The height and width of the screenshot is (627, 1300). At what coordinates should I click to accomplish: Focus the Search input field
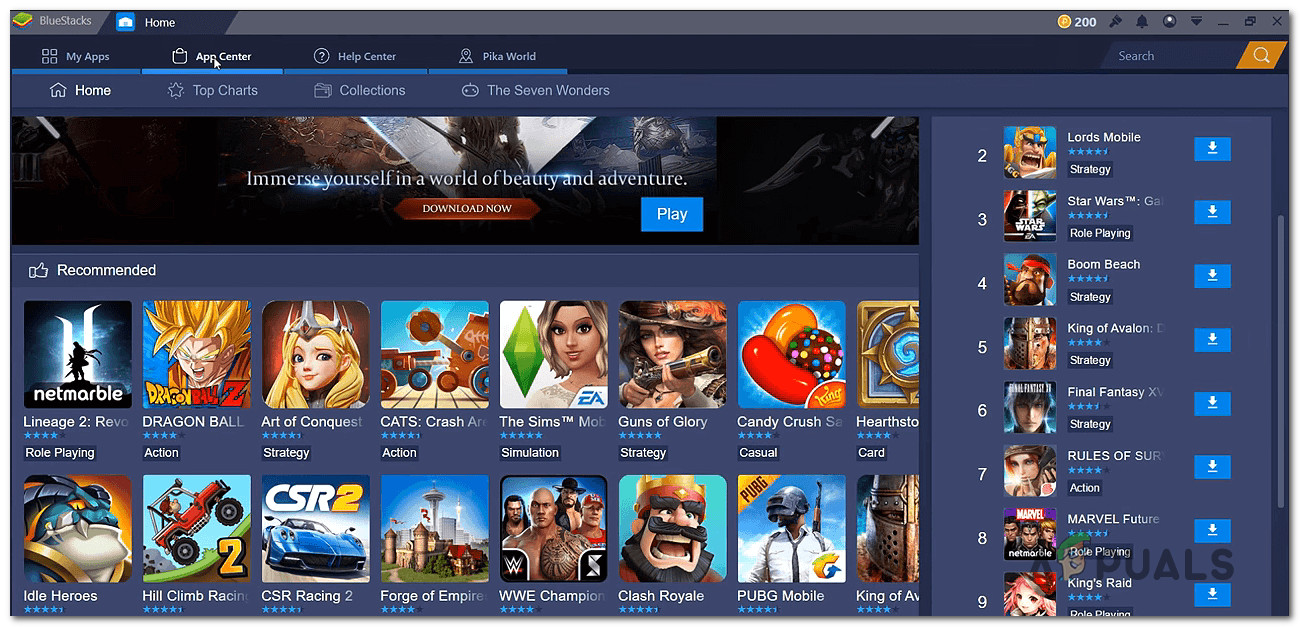tap(1172, 56)
